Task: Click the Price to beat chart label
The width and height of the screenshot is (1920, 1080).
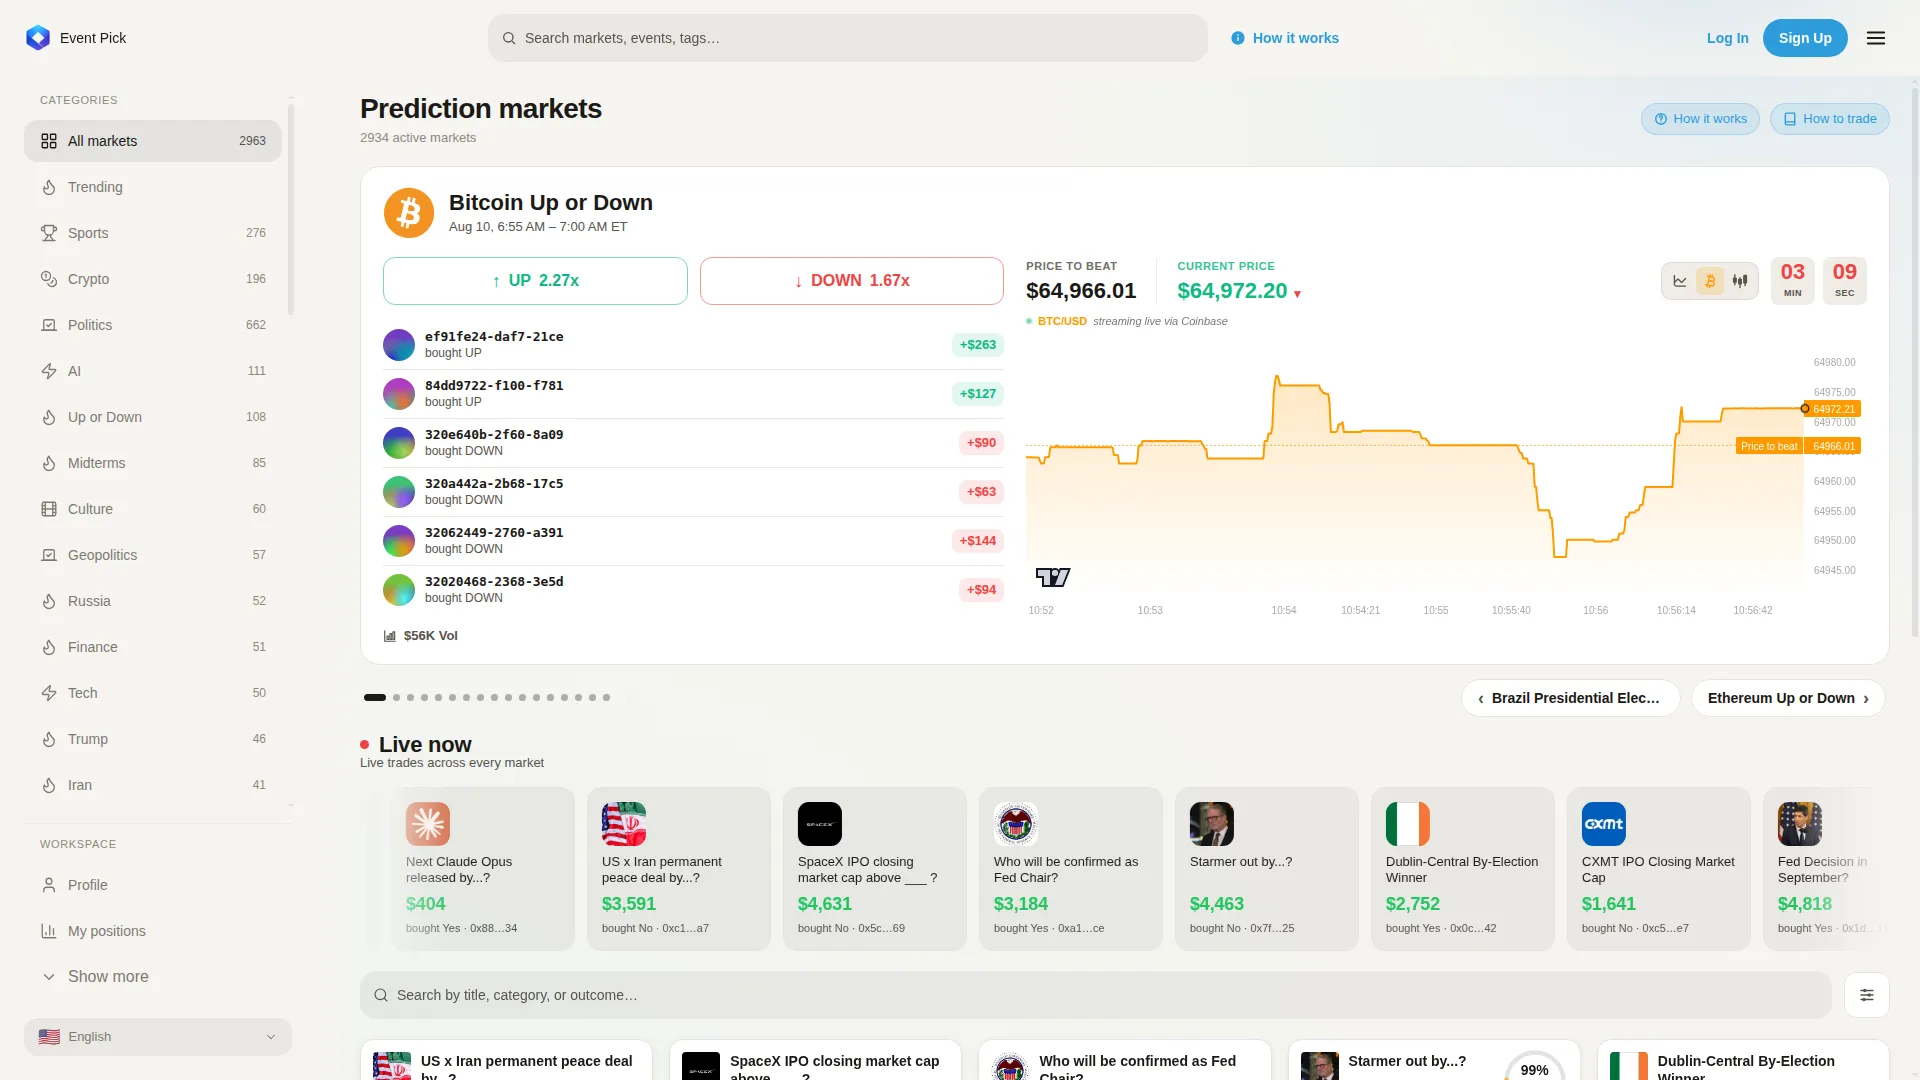Action: 1769,446
